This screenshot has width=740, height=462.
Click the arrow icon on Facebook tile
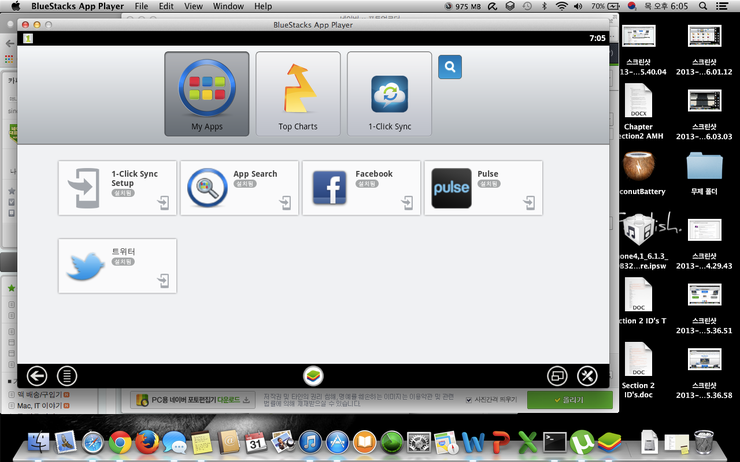pyautogui.click(x=407, y=203)
